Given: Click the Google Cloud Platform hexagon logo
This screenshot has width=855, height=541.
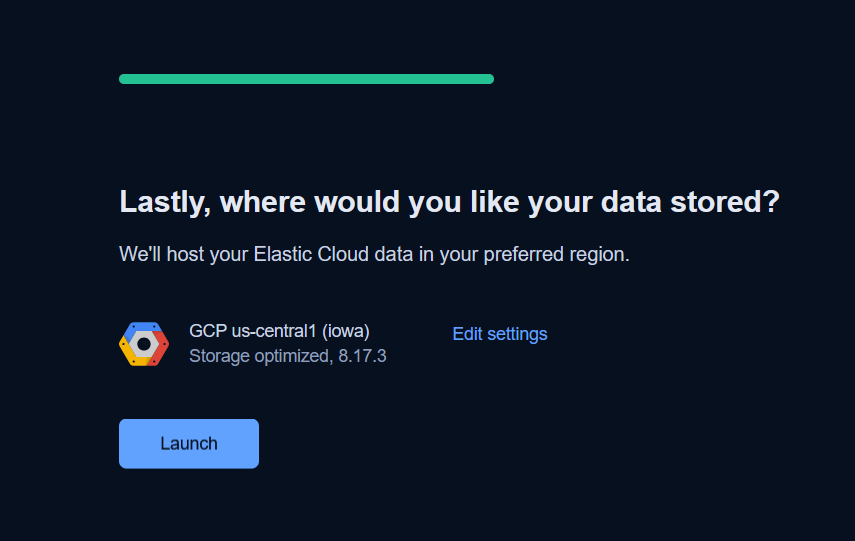Looking at the screenshot, I should pos(144,344).
